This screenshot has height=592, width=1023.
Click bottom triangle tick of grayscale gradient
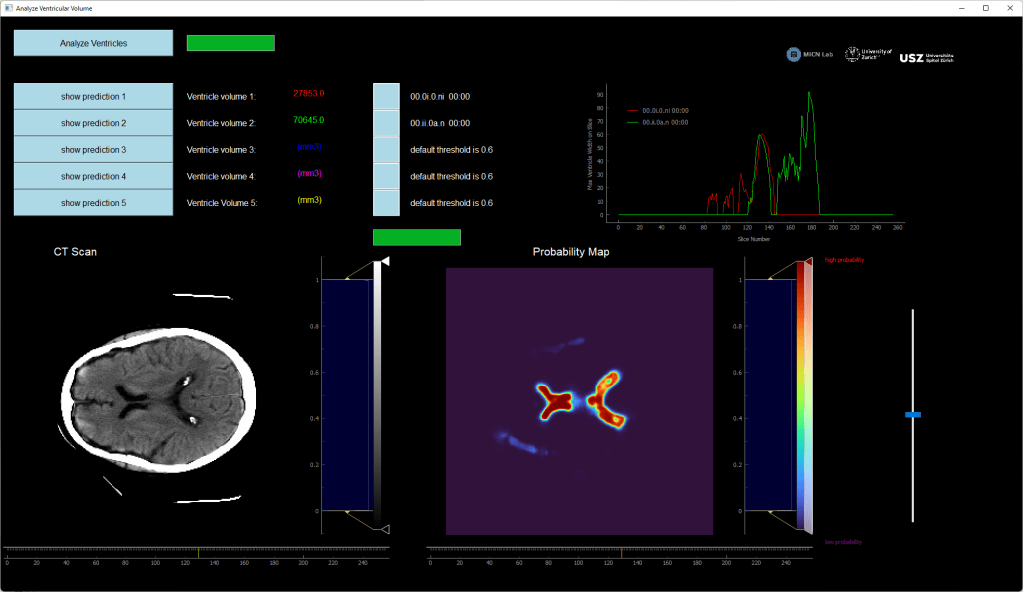click(x=385, y=528)
